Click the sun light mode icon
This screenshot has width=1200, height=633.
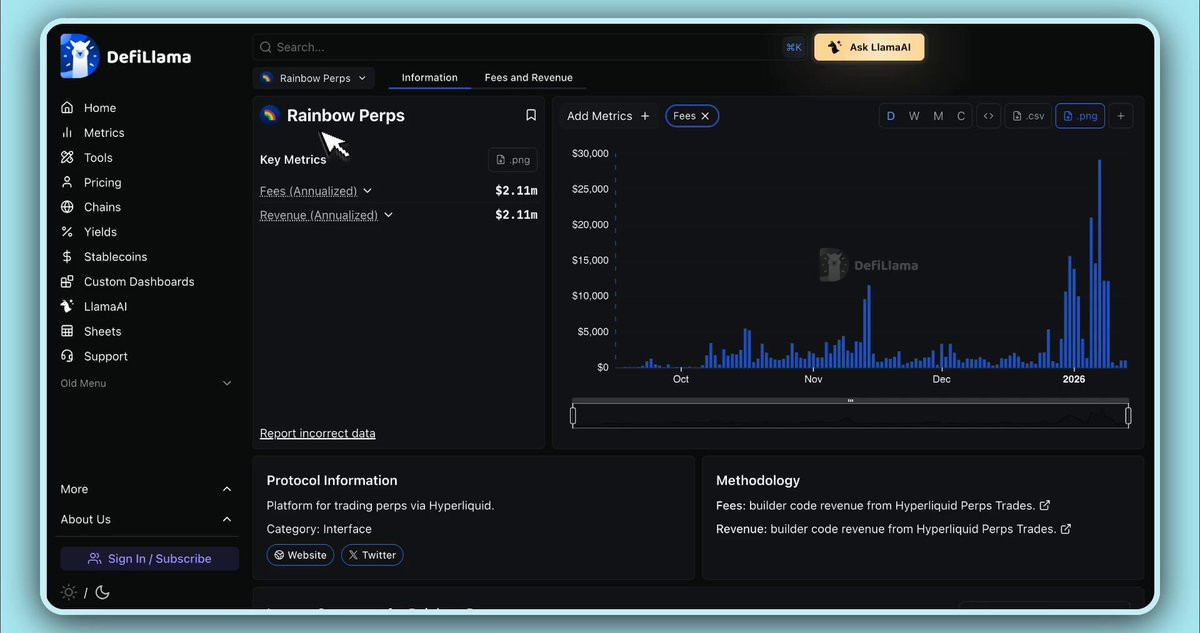point(68,592)
